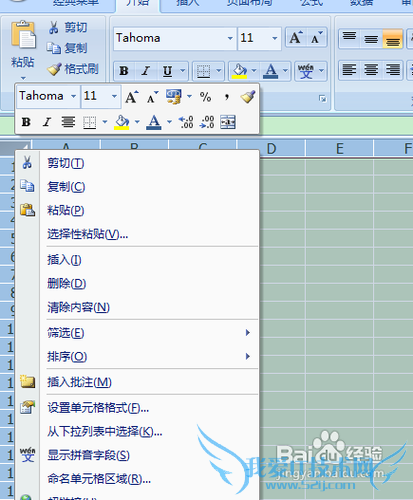413x500 pixels.
Task: Click mini toolbar Center alignment
Action: click(68, 122)
